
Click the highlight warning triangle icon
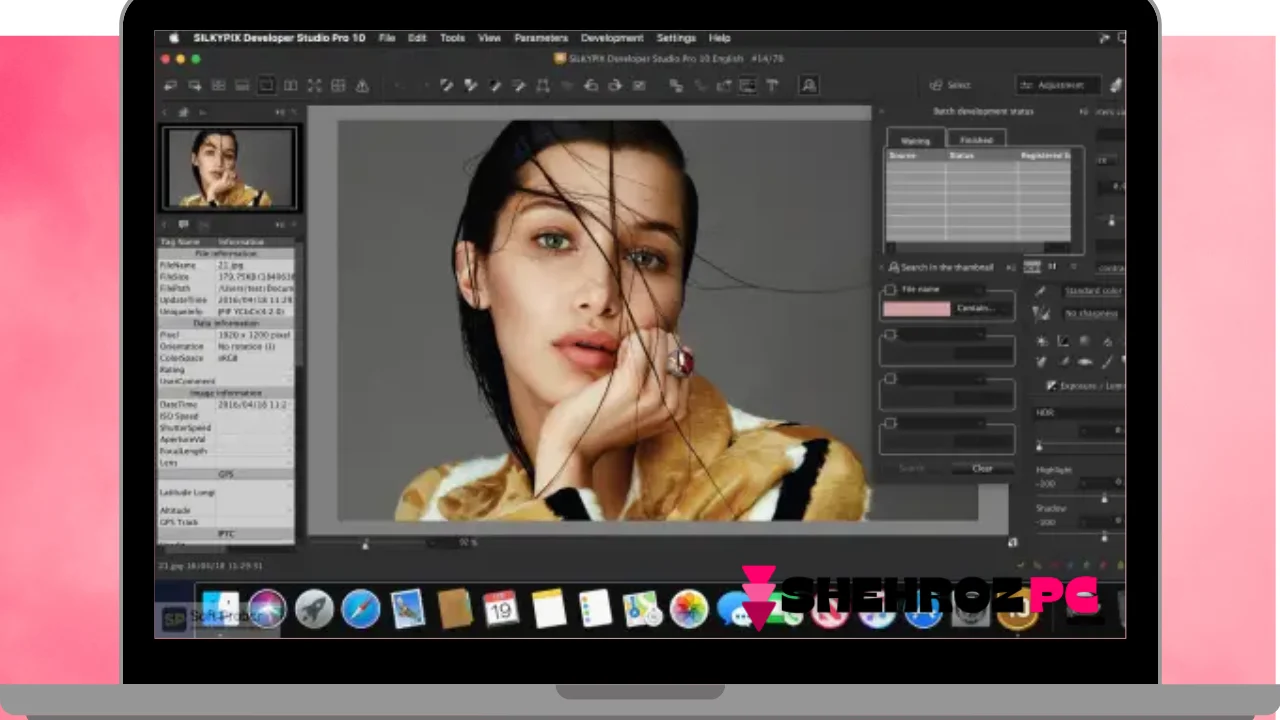click(x=362, y=86)
